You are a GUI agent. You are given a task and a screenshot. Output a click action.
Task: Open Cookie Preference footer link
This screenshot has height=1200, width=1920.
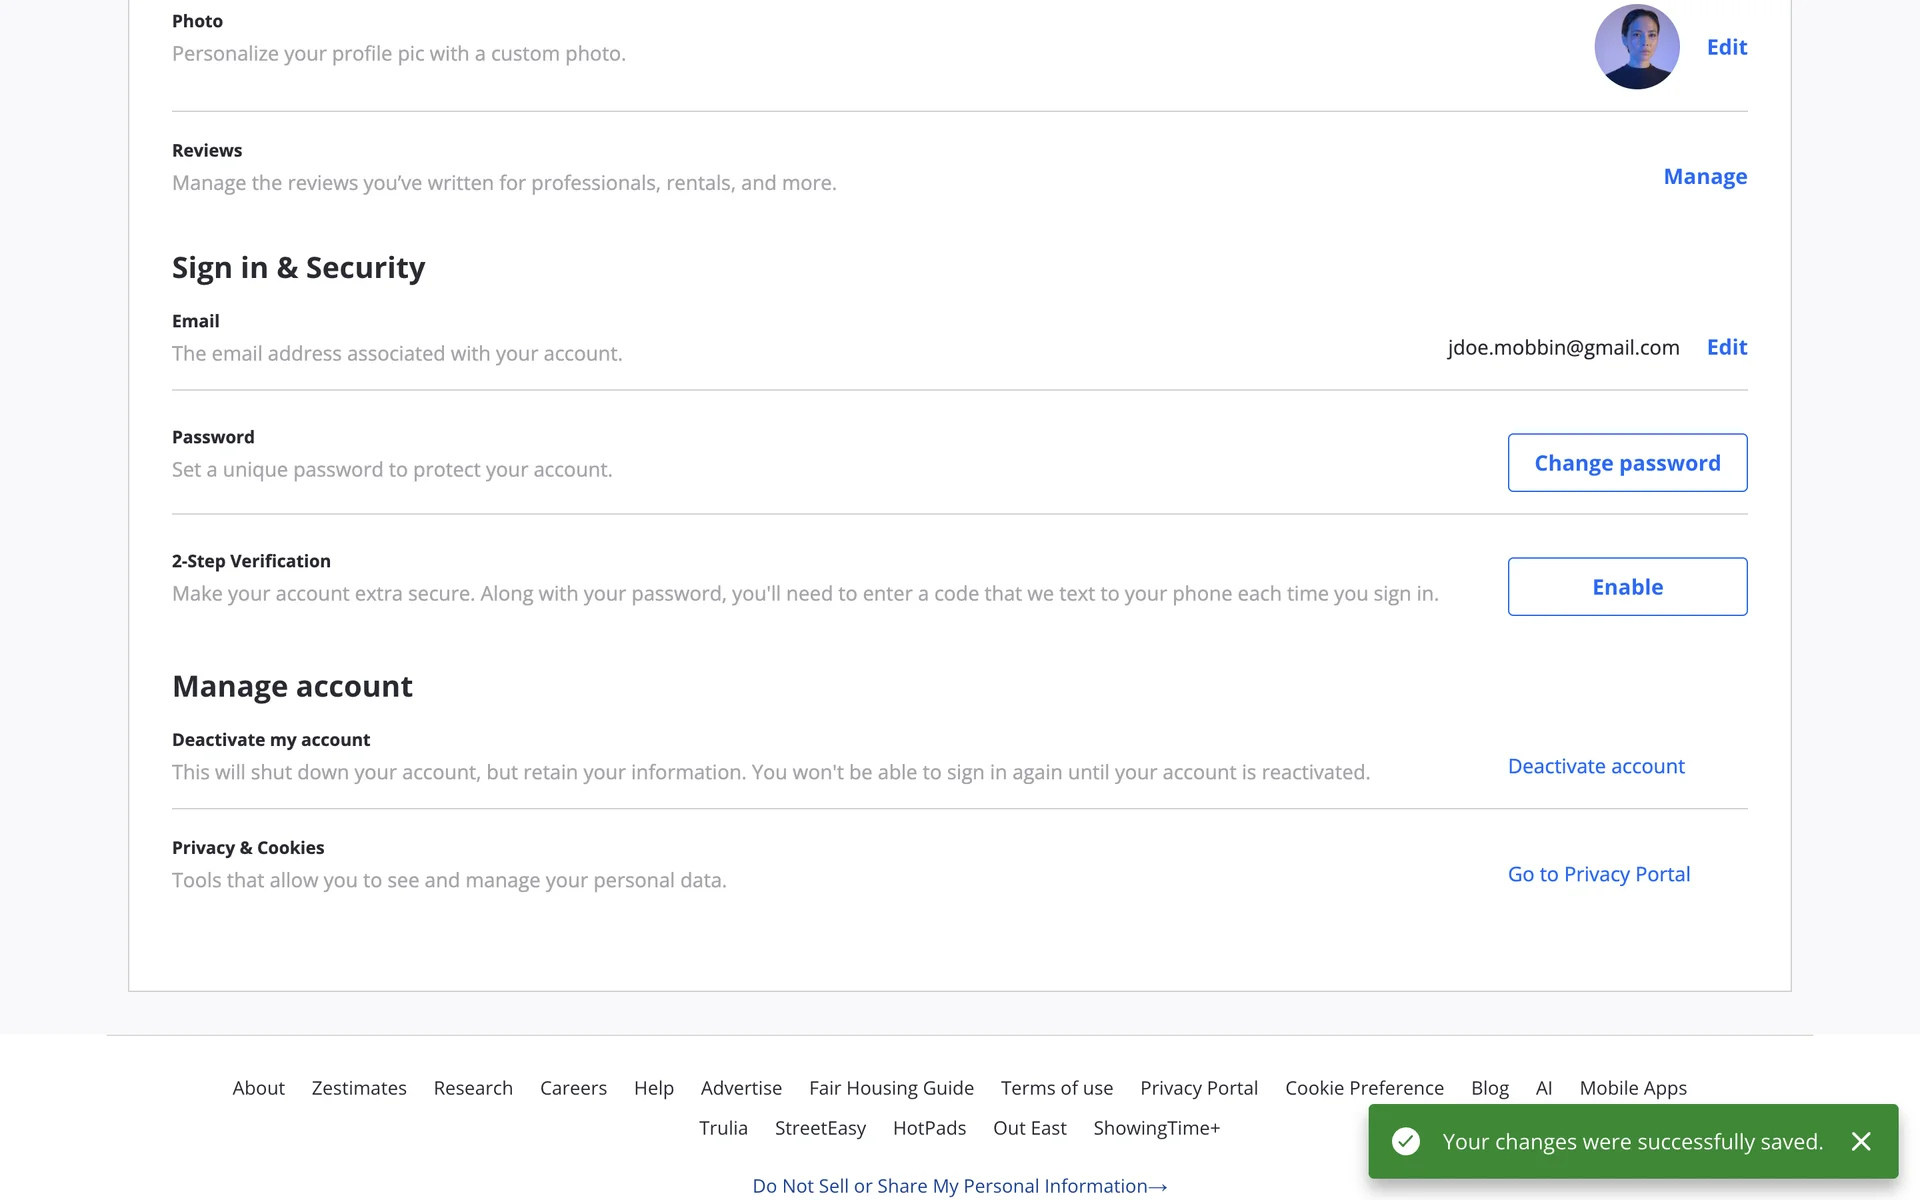pyautogui.click(x=1364, y=1088)
